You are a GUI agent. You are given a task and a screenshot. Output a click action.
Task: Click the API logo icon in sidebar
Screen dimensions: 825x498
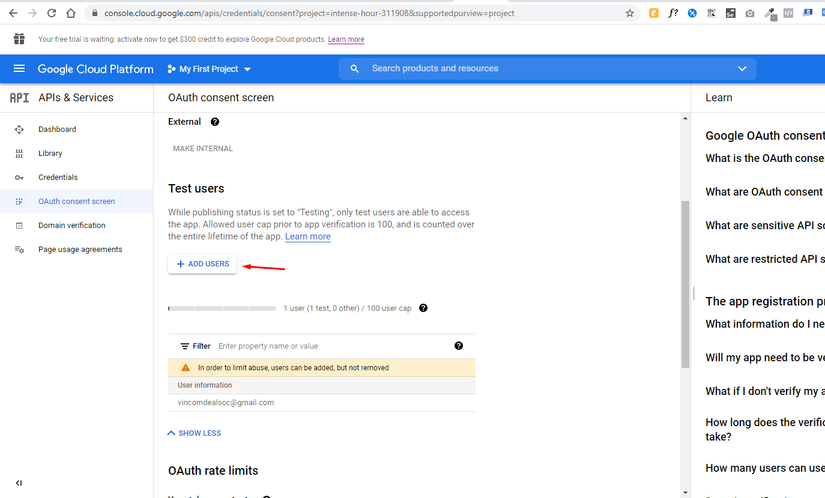[19, 98]
